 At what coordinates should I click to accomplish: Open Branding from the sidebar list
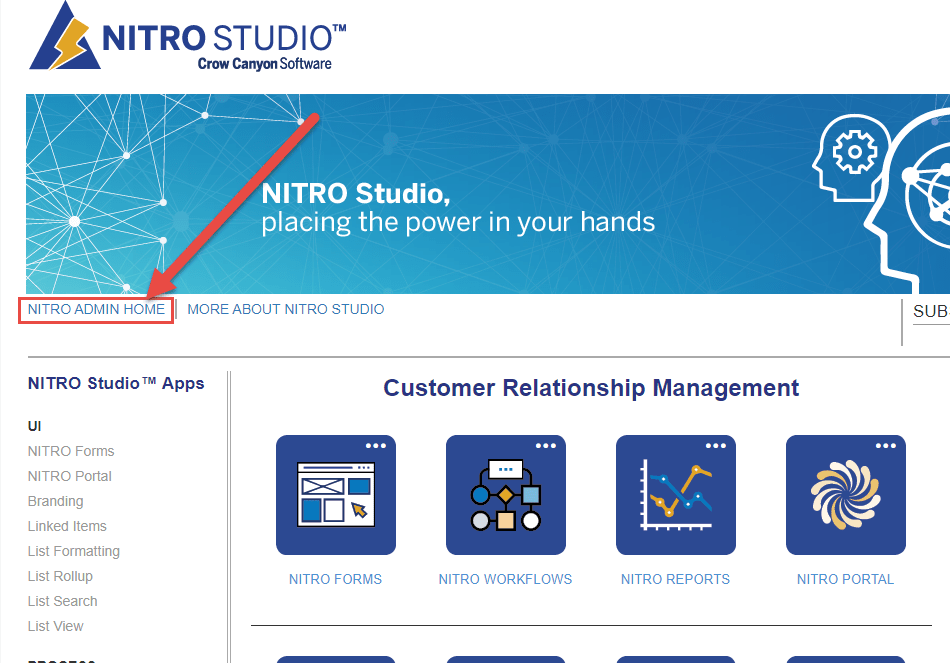pyautogui.click(x=55, y=501)
